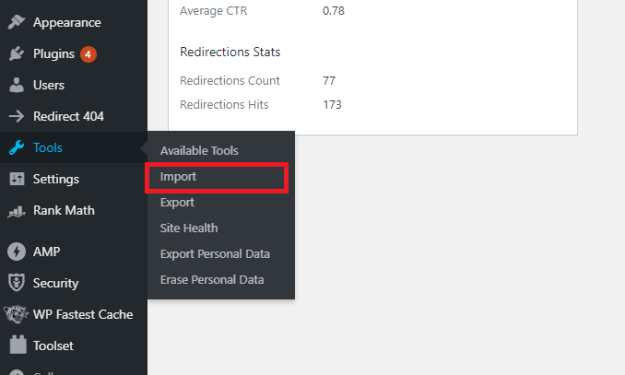
Task: Click the Rank Math chart icon
Action: (16, 211)
